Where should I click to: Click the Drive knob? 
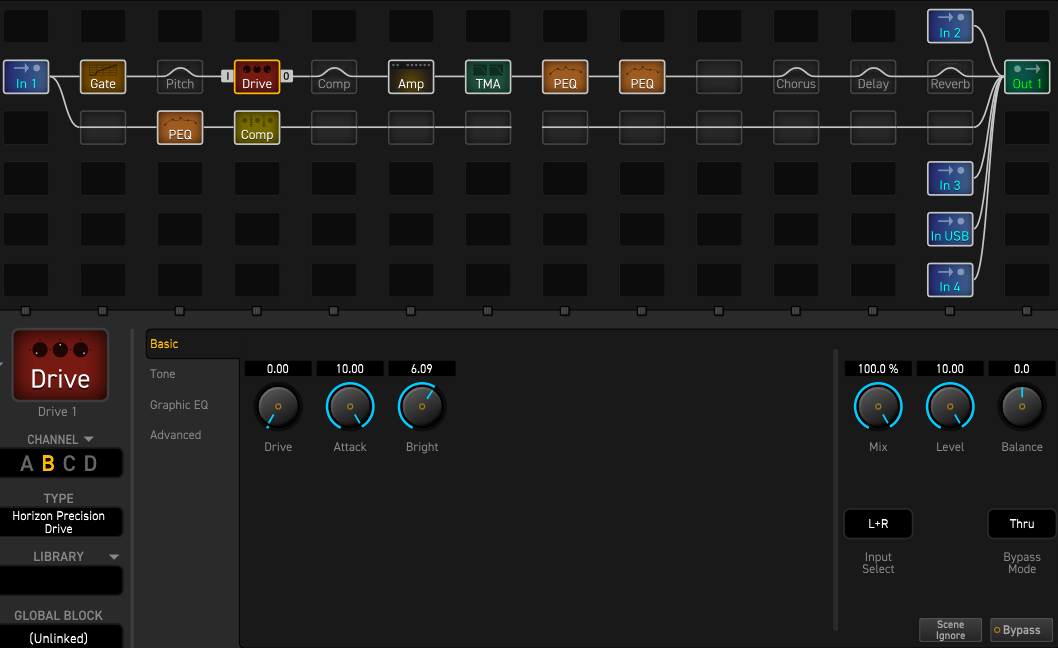pyautogui.click(x=278, y=406)
